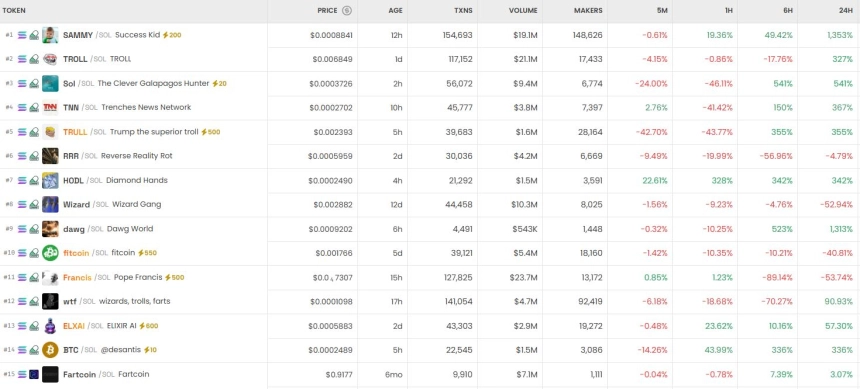Click the lightning 200 boost badge on SAMMY
860x389 pixels.
(172, 35)
